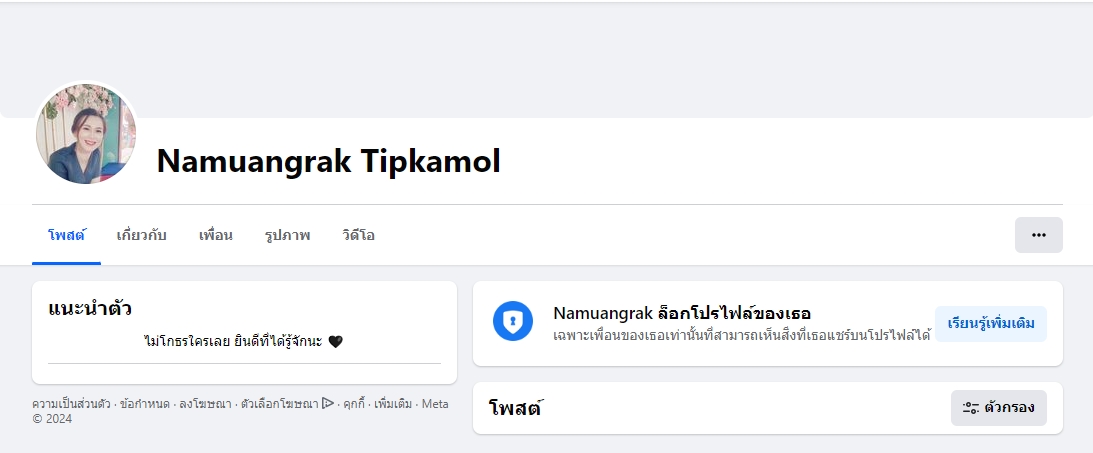Open the three-dot more options menu
This screenshot has width=1093, height=453.
(1038, 235)
